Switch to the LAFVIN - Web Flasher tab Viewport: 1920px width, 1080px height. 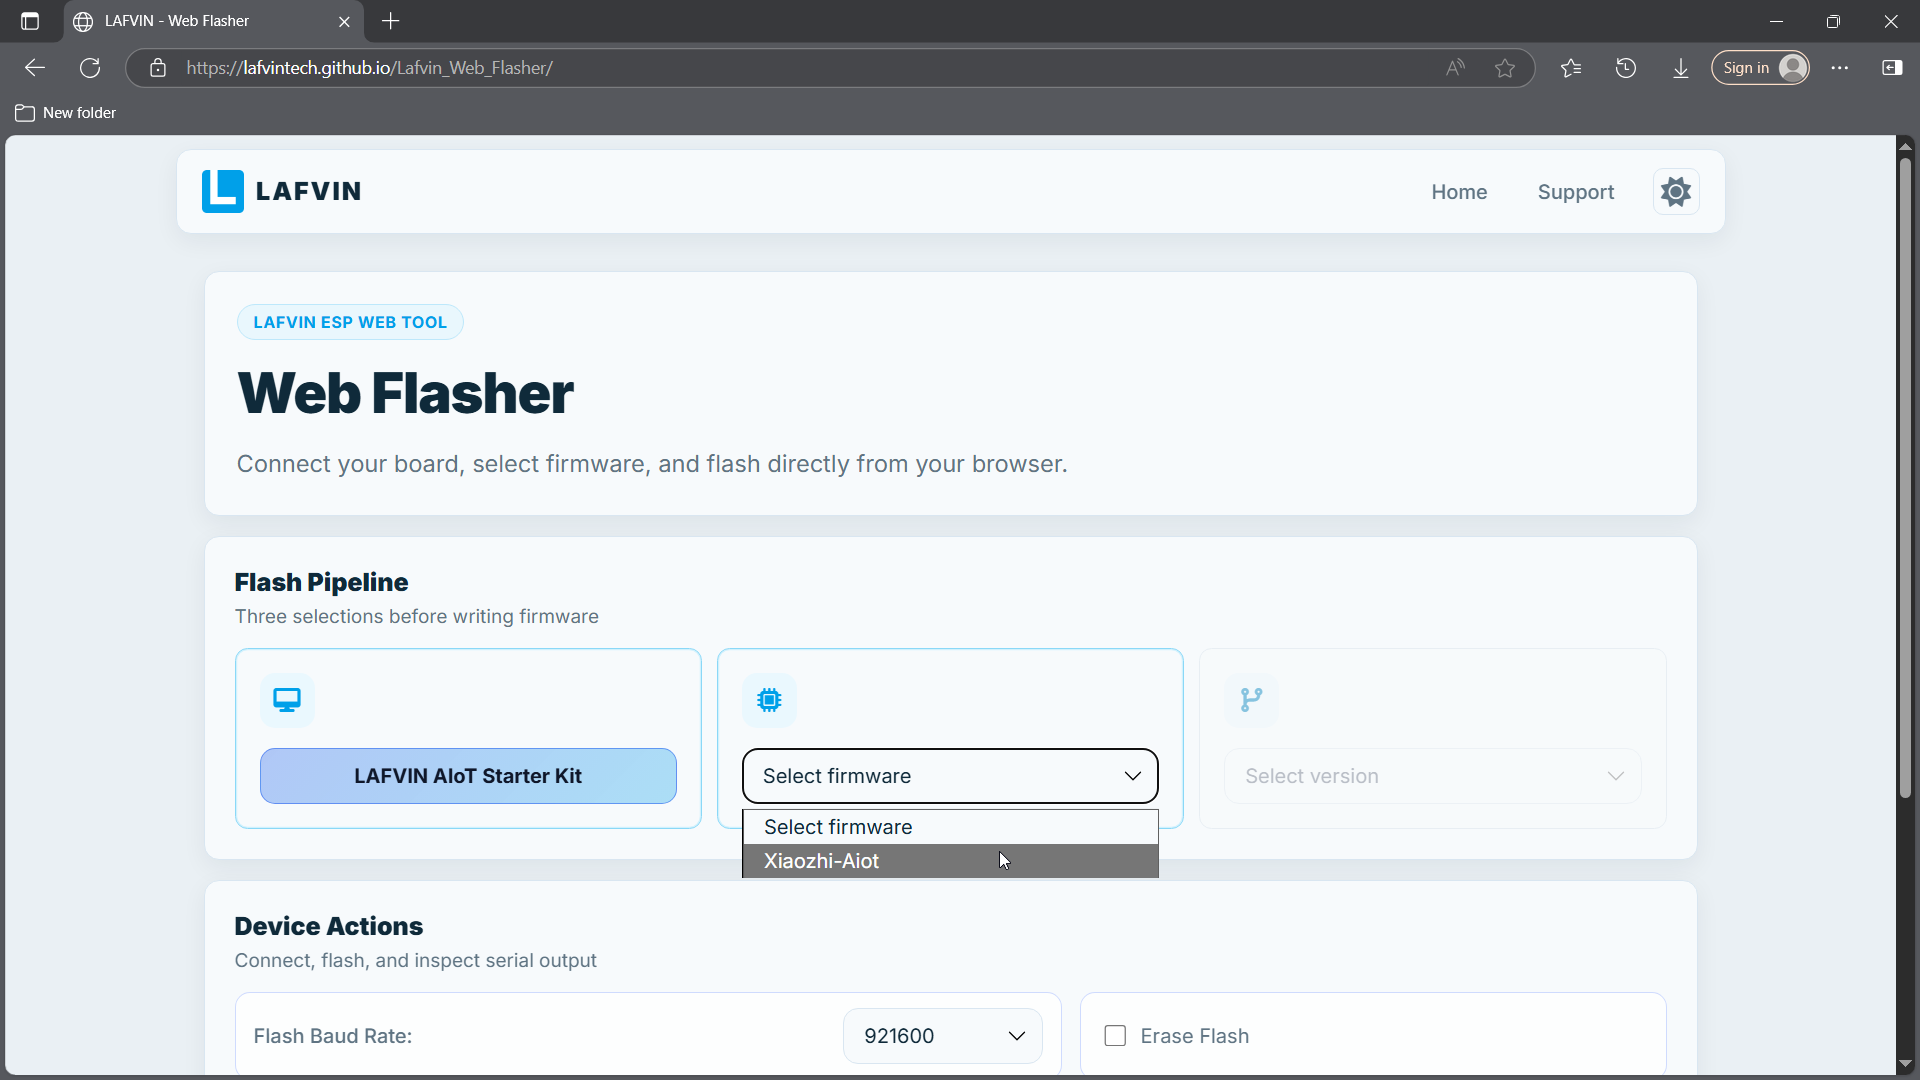212,21
